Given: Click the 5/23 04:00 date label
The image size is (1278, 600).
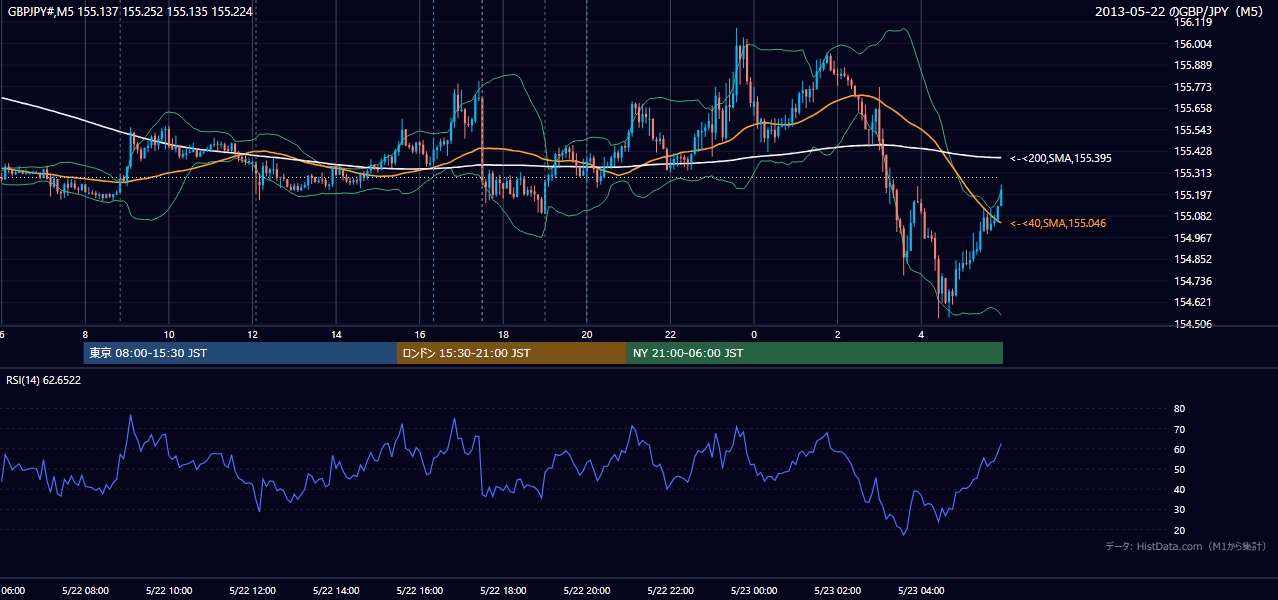Looking at the screenshot, I should pos(921,590).
